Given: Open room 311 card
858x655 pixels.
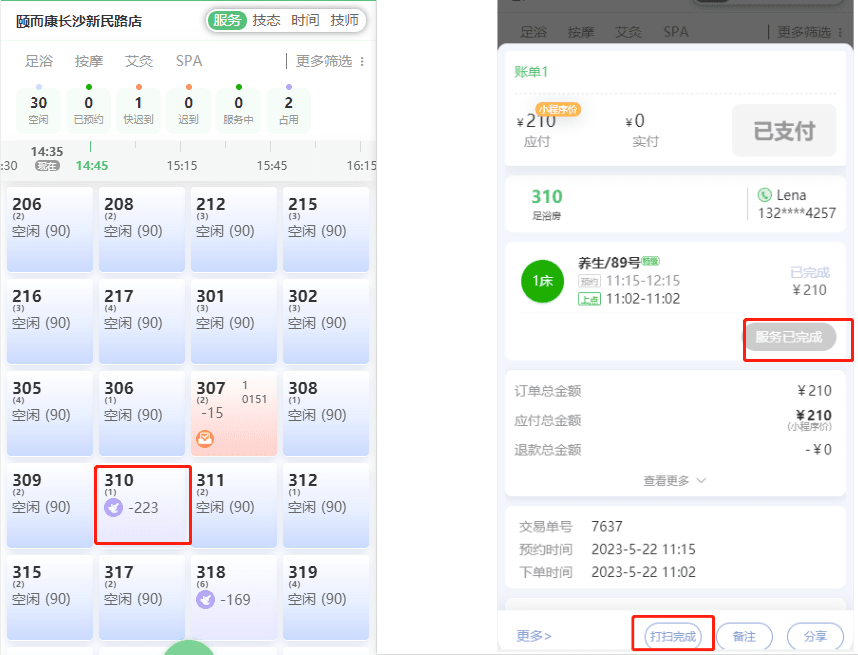Looking at the screenshot, I should 234,505.
